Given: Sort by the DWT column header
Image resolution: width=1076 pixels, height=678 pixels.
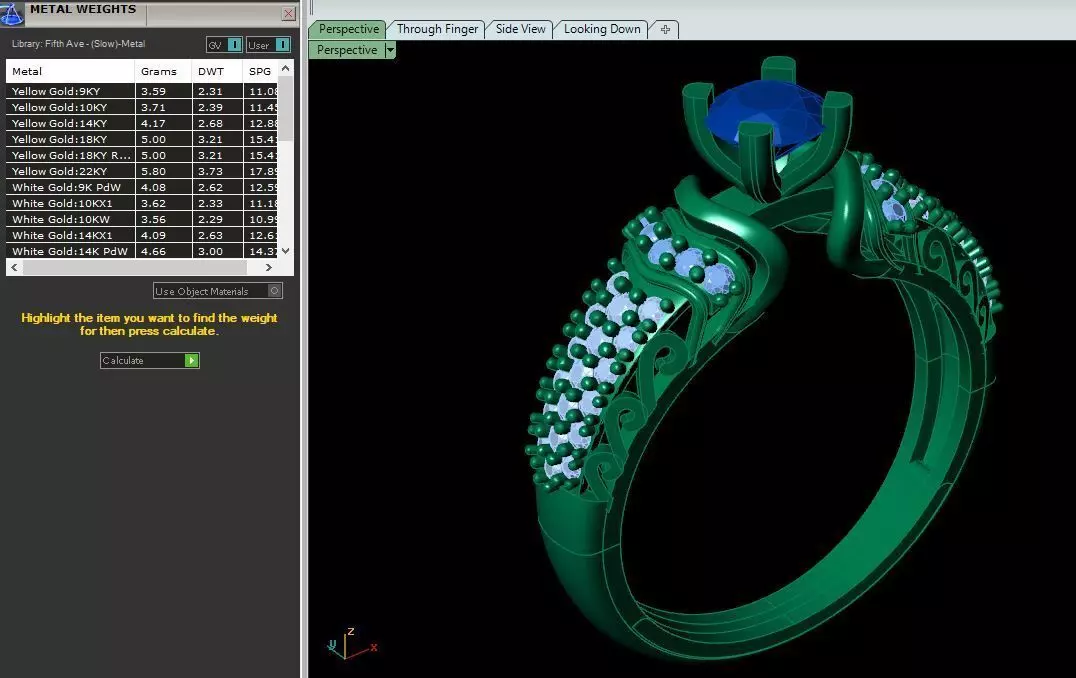Looking at the screenshot, I should click(217, 71).
